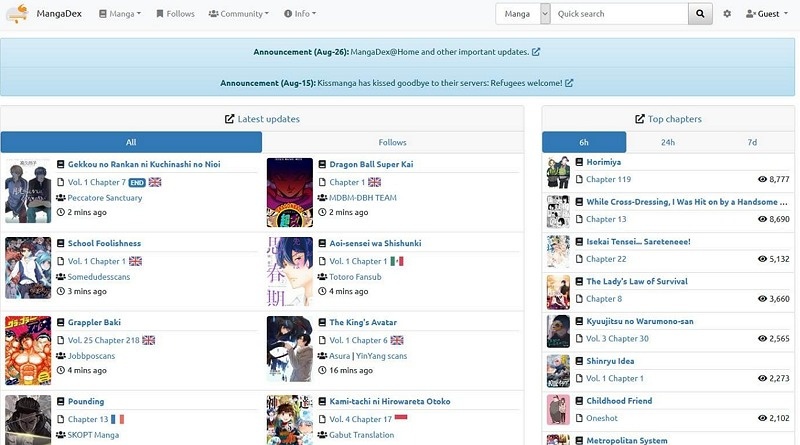The width and height of the screenshot is (800, 445).
Task: Switch to the Follows updates tab
Action: [392, 142]
